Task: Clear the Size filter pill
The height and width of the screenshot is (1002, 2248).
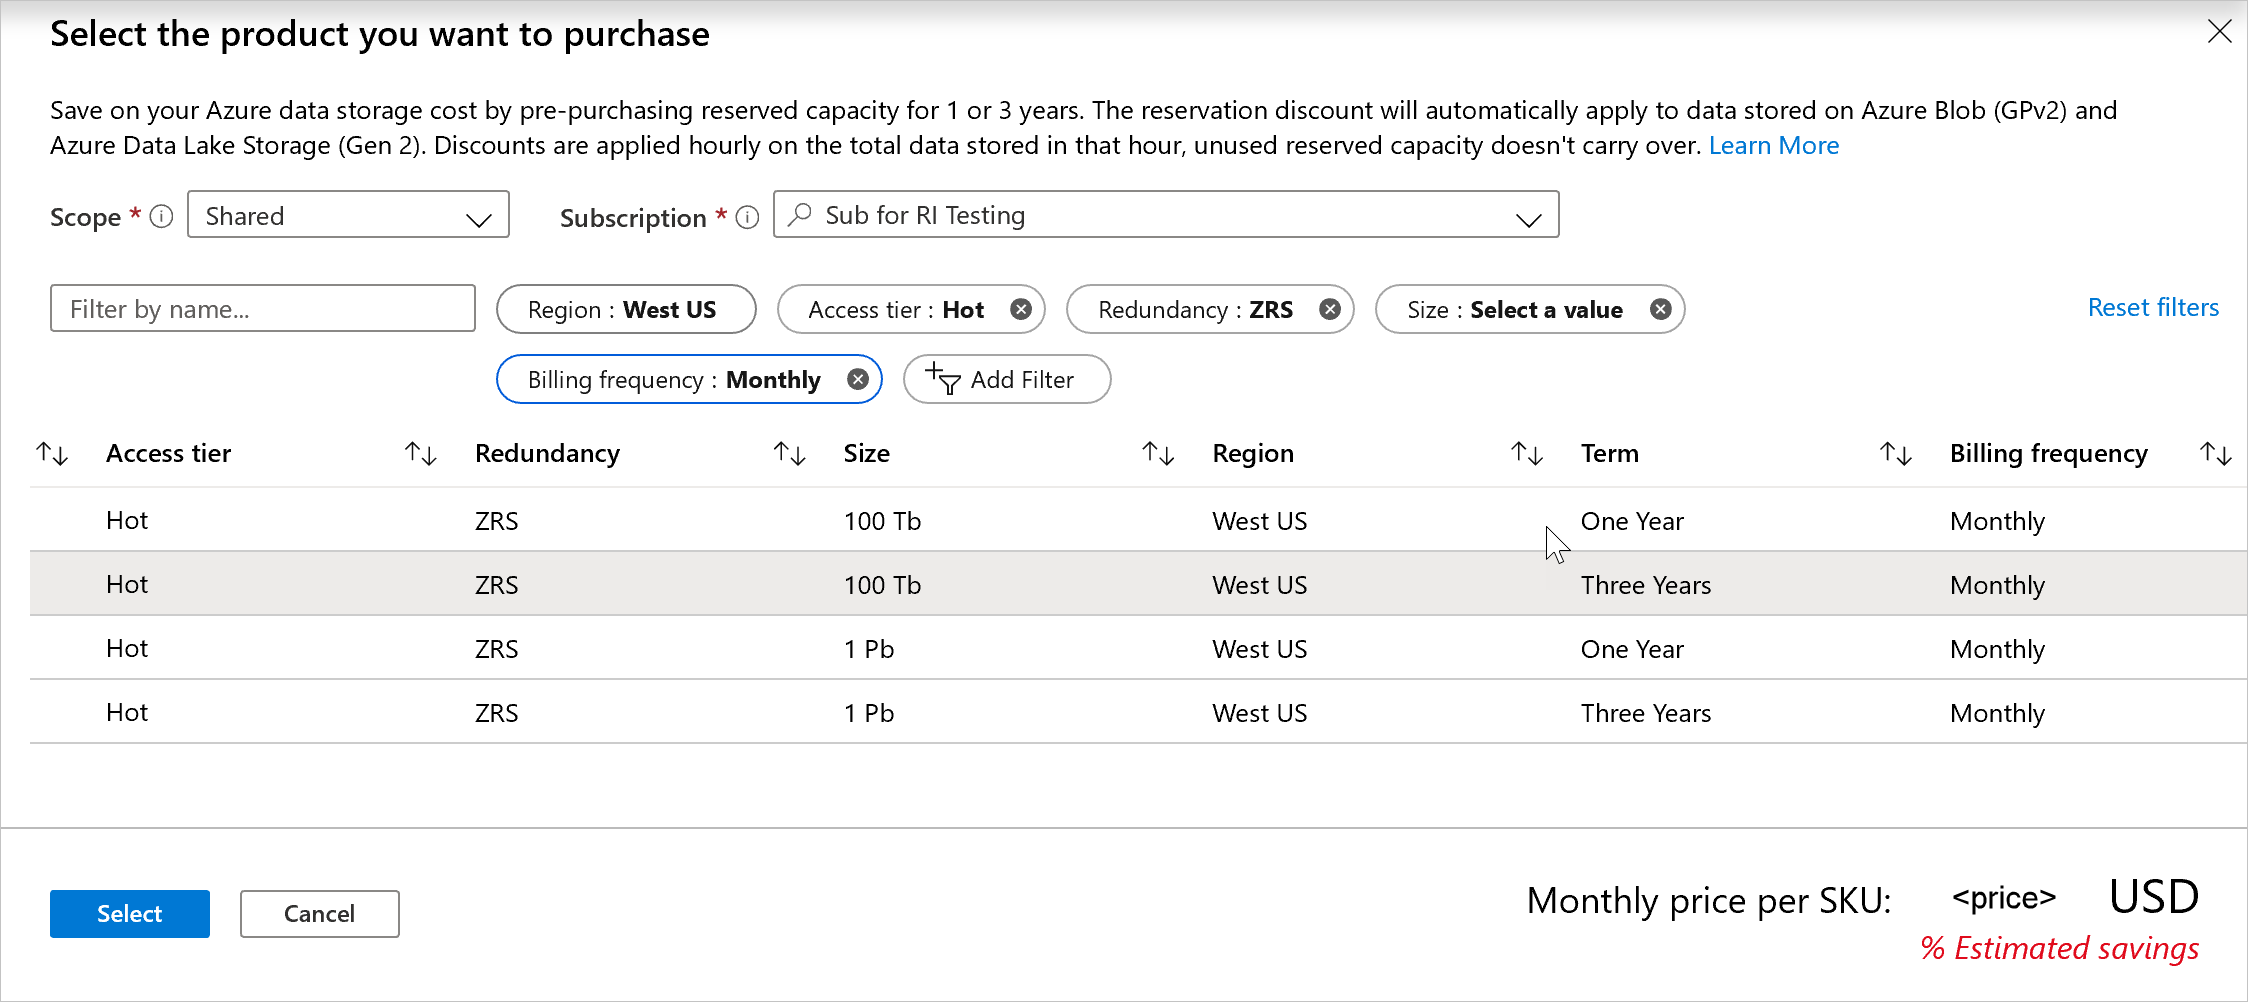Action: 1660,309
